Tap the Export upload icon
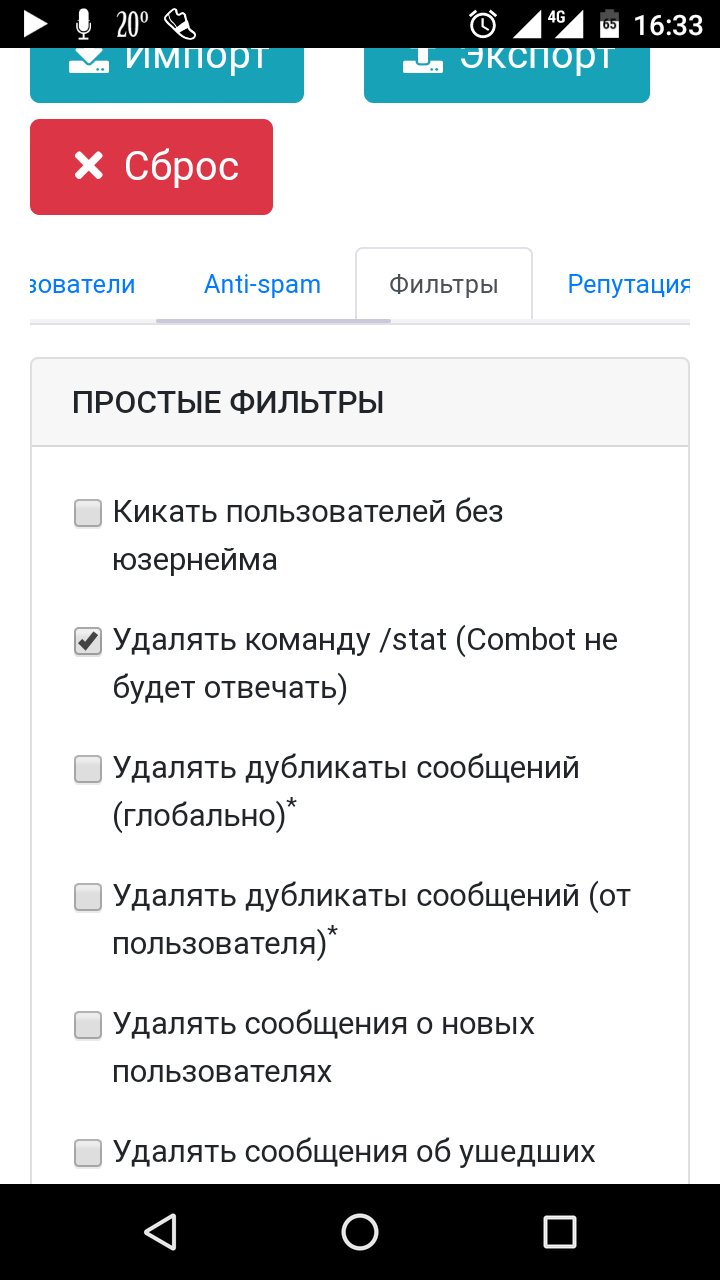Image resolution: width=720 pixels, height=1280 pixels. coord(422,60)
